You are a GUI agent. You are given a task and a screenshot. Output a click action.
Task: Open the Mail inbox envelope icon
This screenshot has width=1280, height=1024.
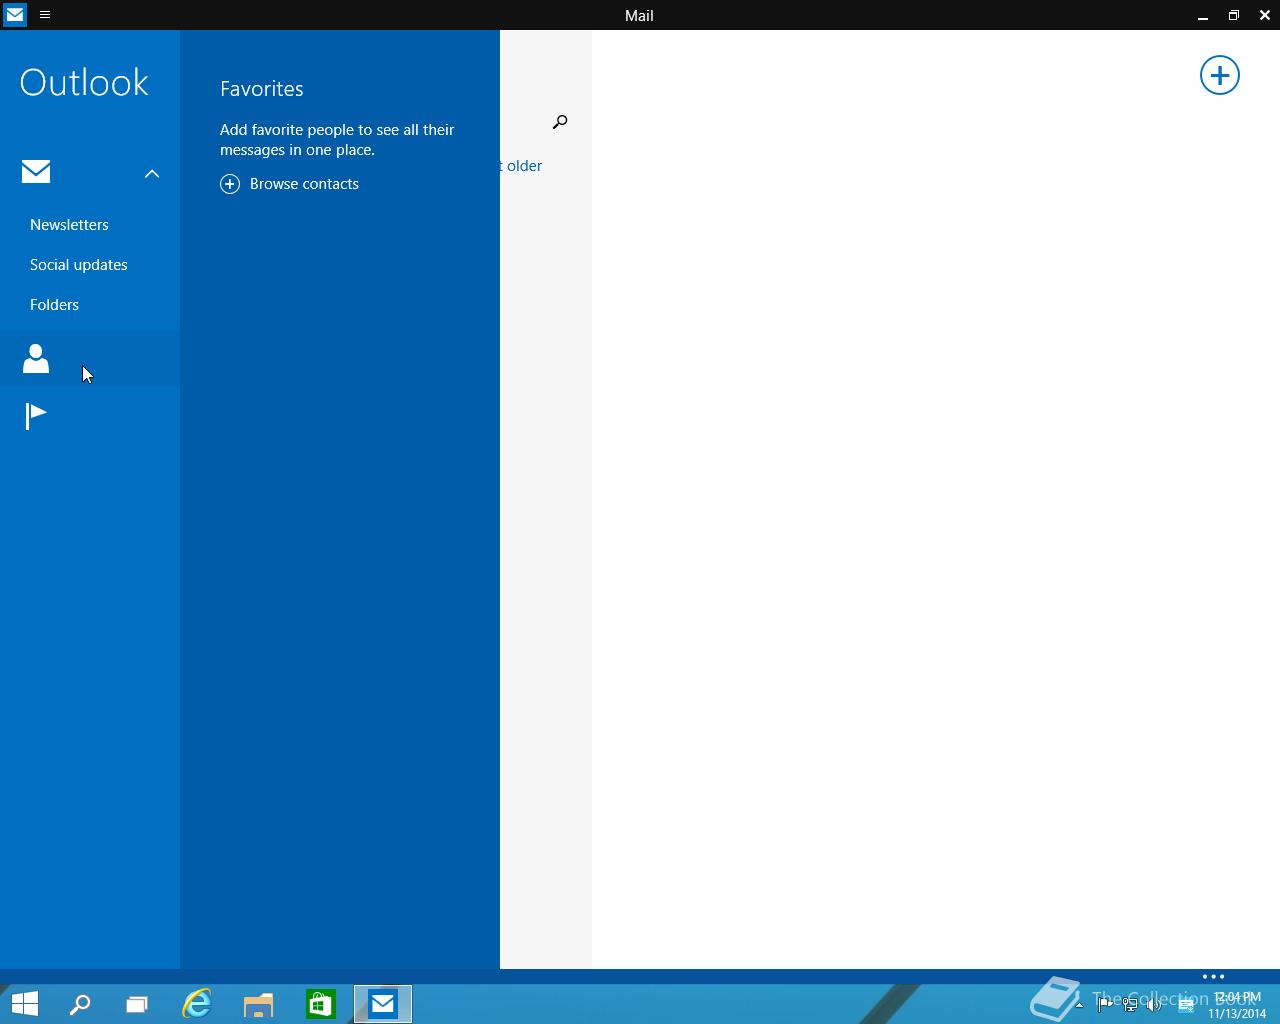[x=36, y=172]
